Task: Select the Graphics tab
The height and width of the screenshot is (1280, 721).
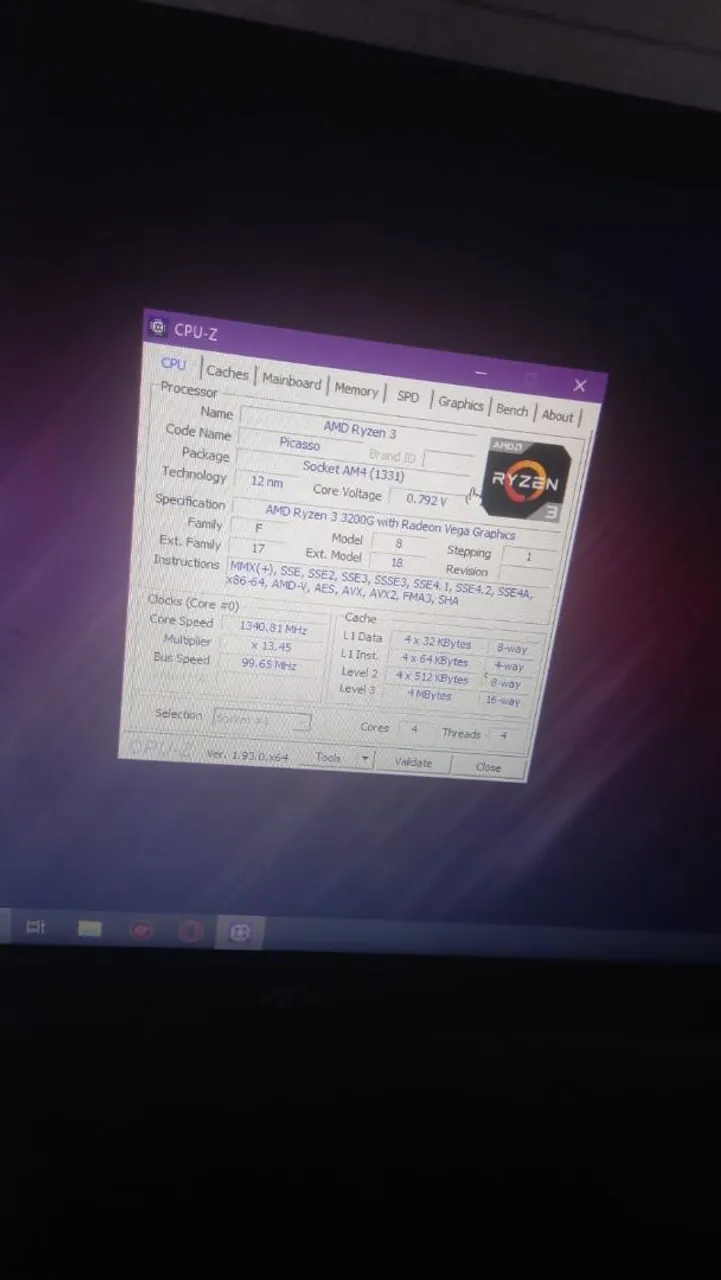Action: (x=460, y=403)
